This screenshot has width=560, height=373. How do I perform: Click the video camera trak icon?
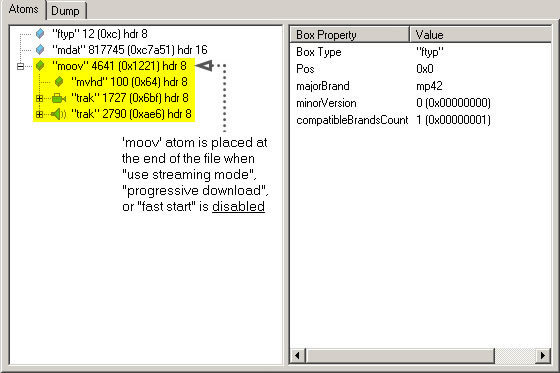[x=59, y=98]
